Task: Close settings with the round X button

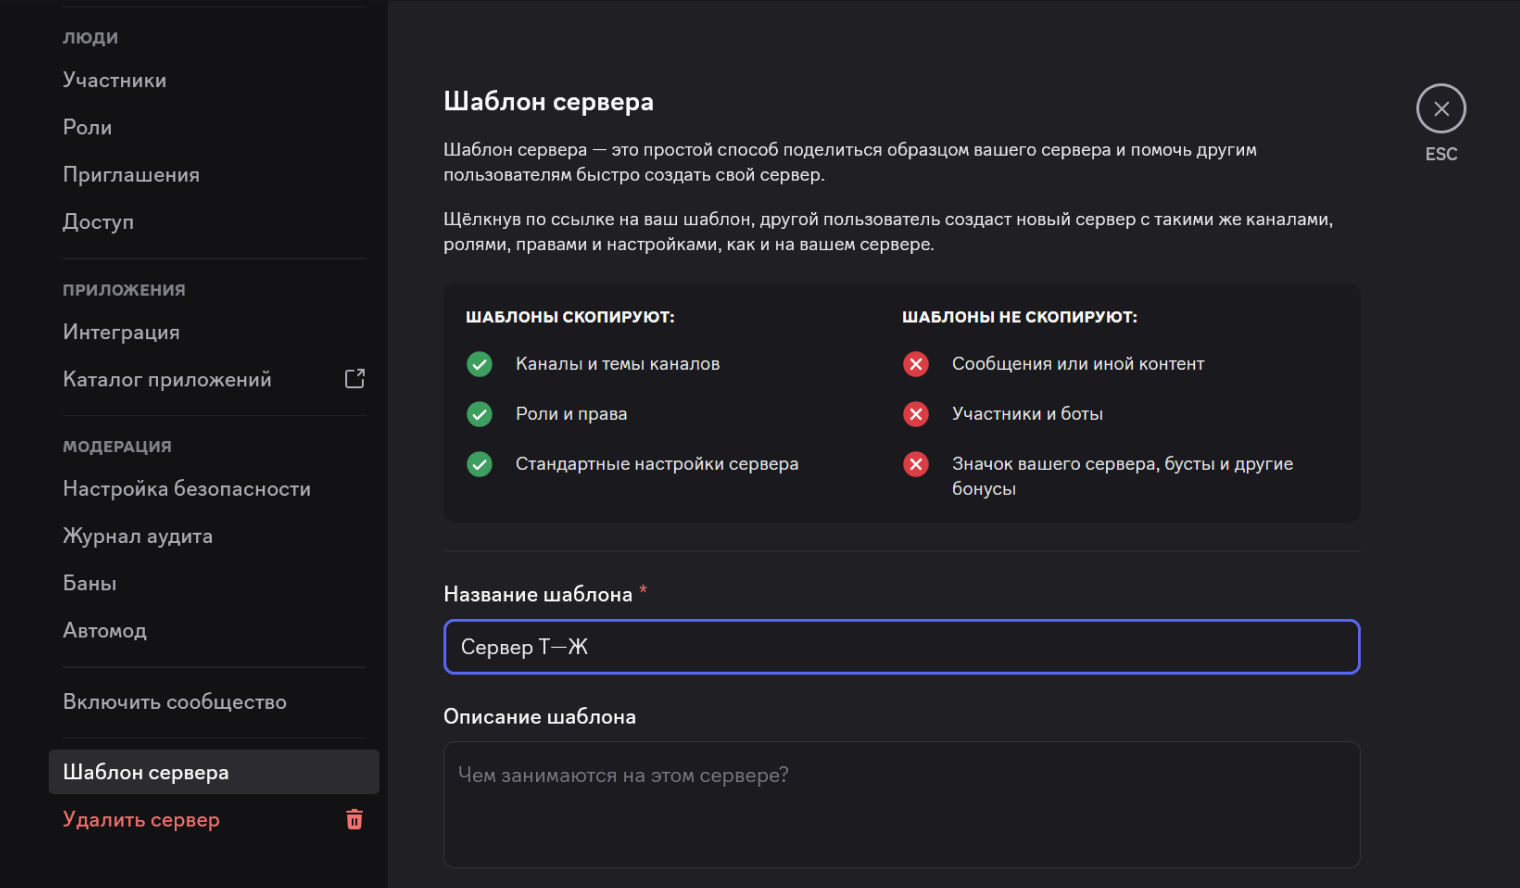Action: 1440,109
